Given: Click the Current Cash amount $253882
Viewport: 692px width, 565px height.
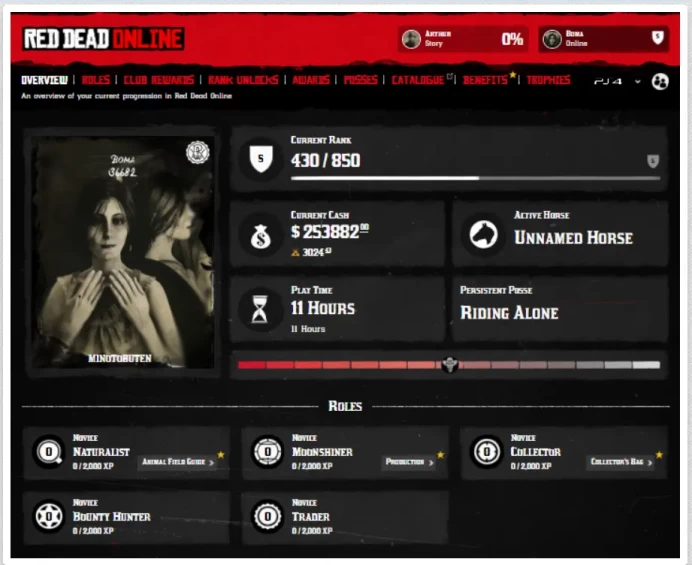Looking at the screenshot, I should [x=330, y=231].
